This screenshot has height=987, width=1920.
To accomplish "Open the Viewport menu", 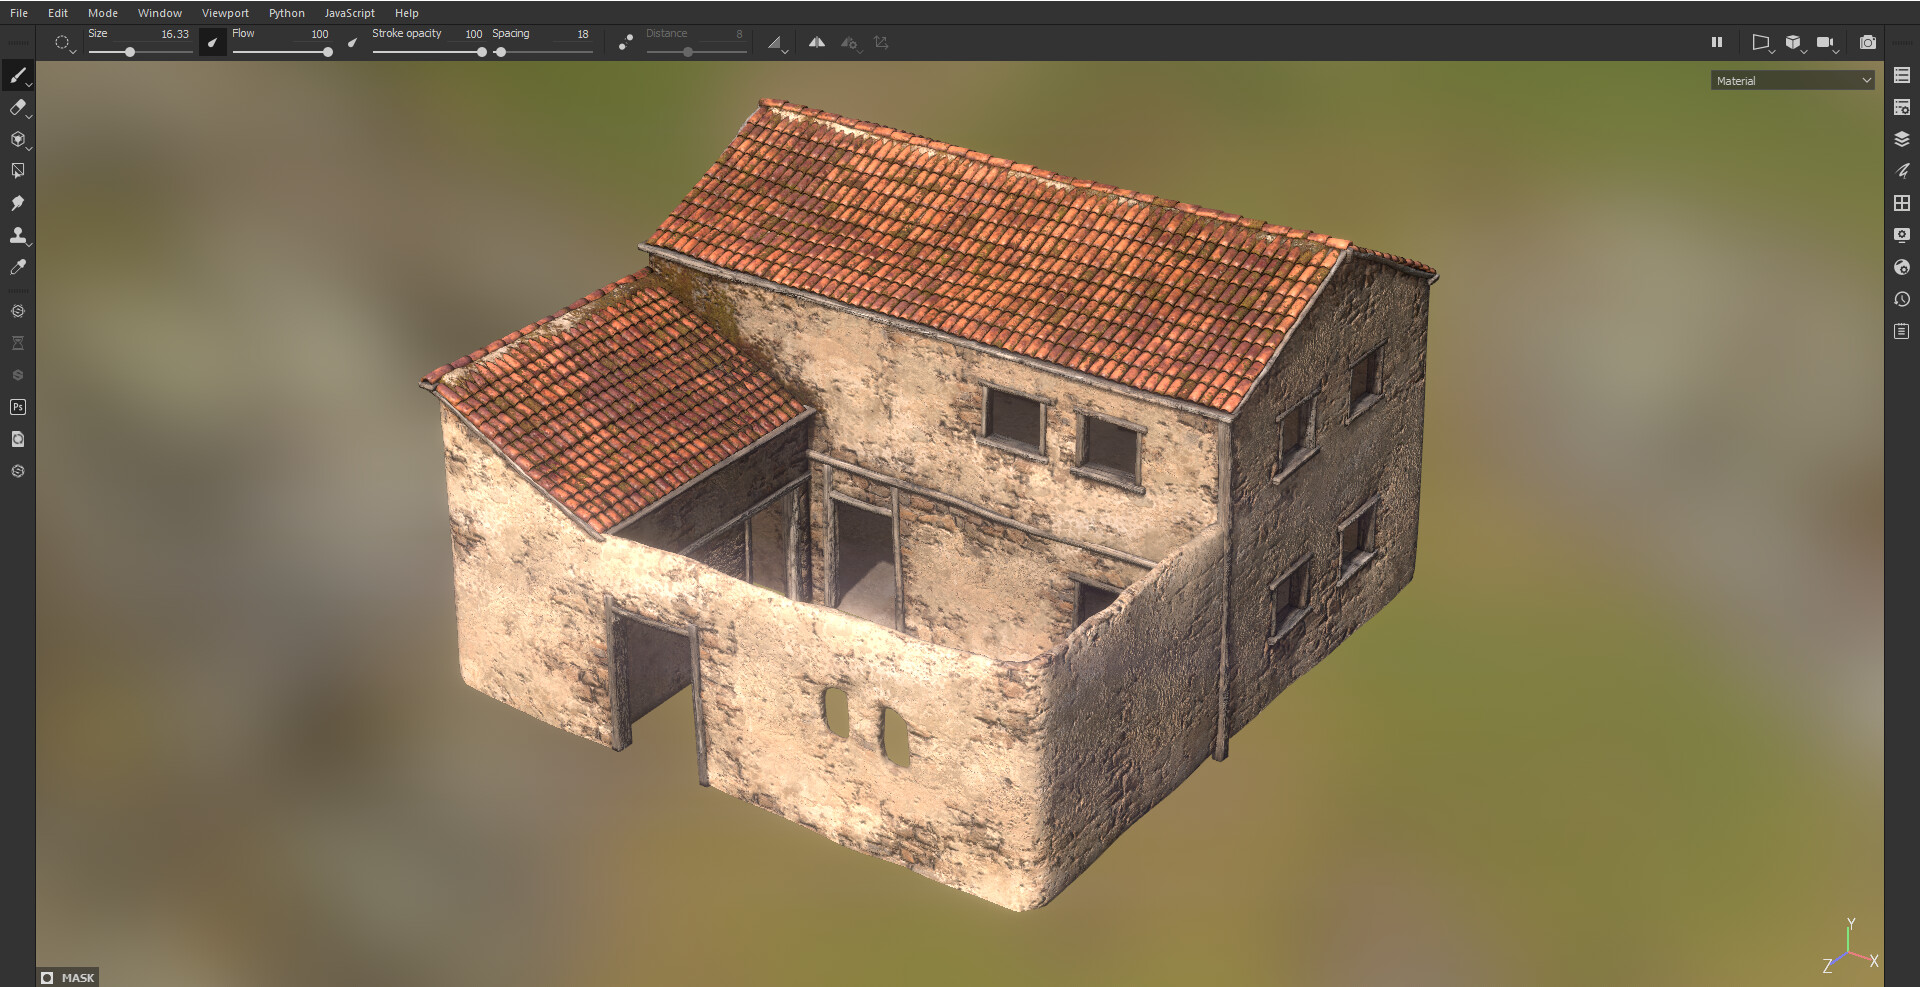I will 225,13.
